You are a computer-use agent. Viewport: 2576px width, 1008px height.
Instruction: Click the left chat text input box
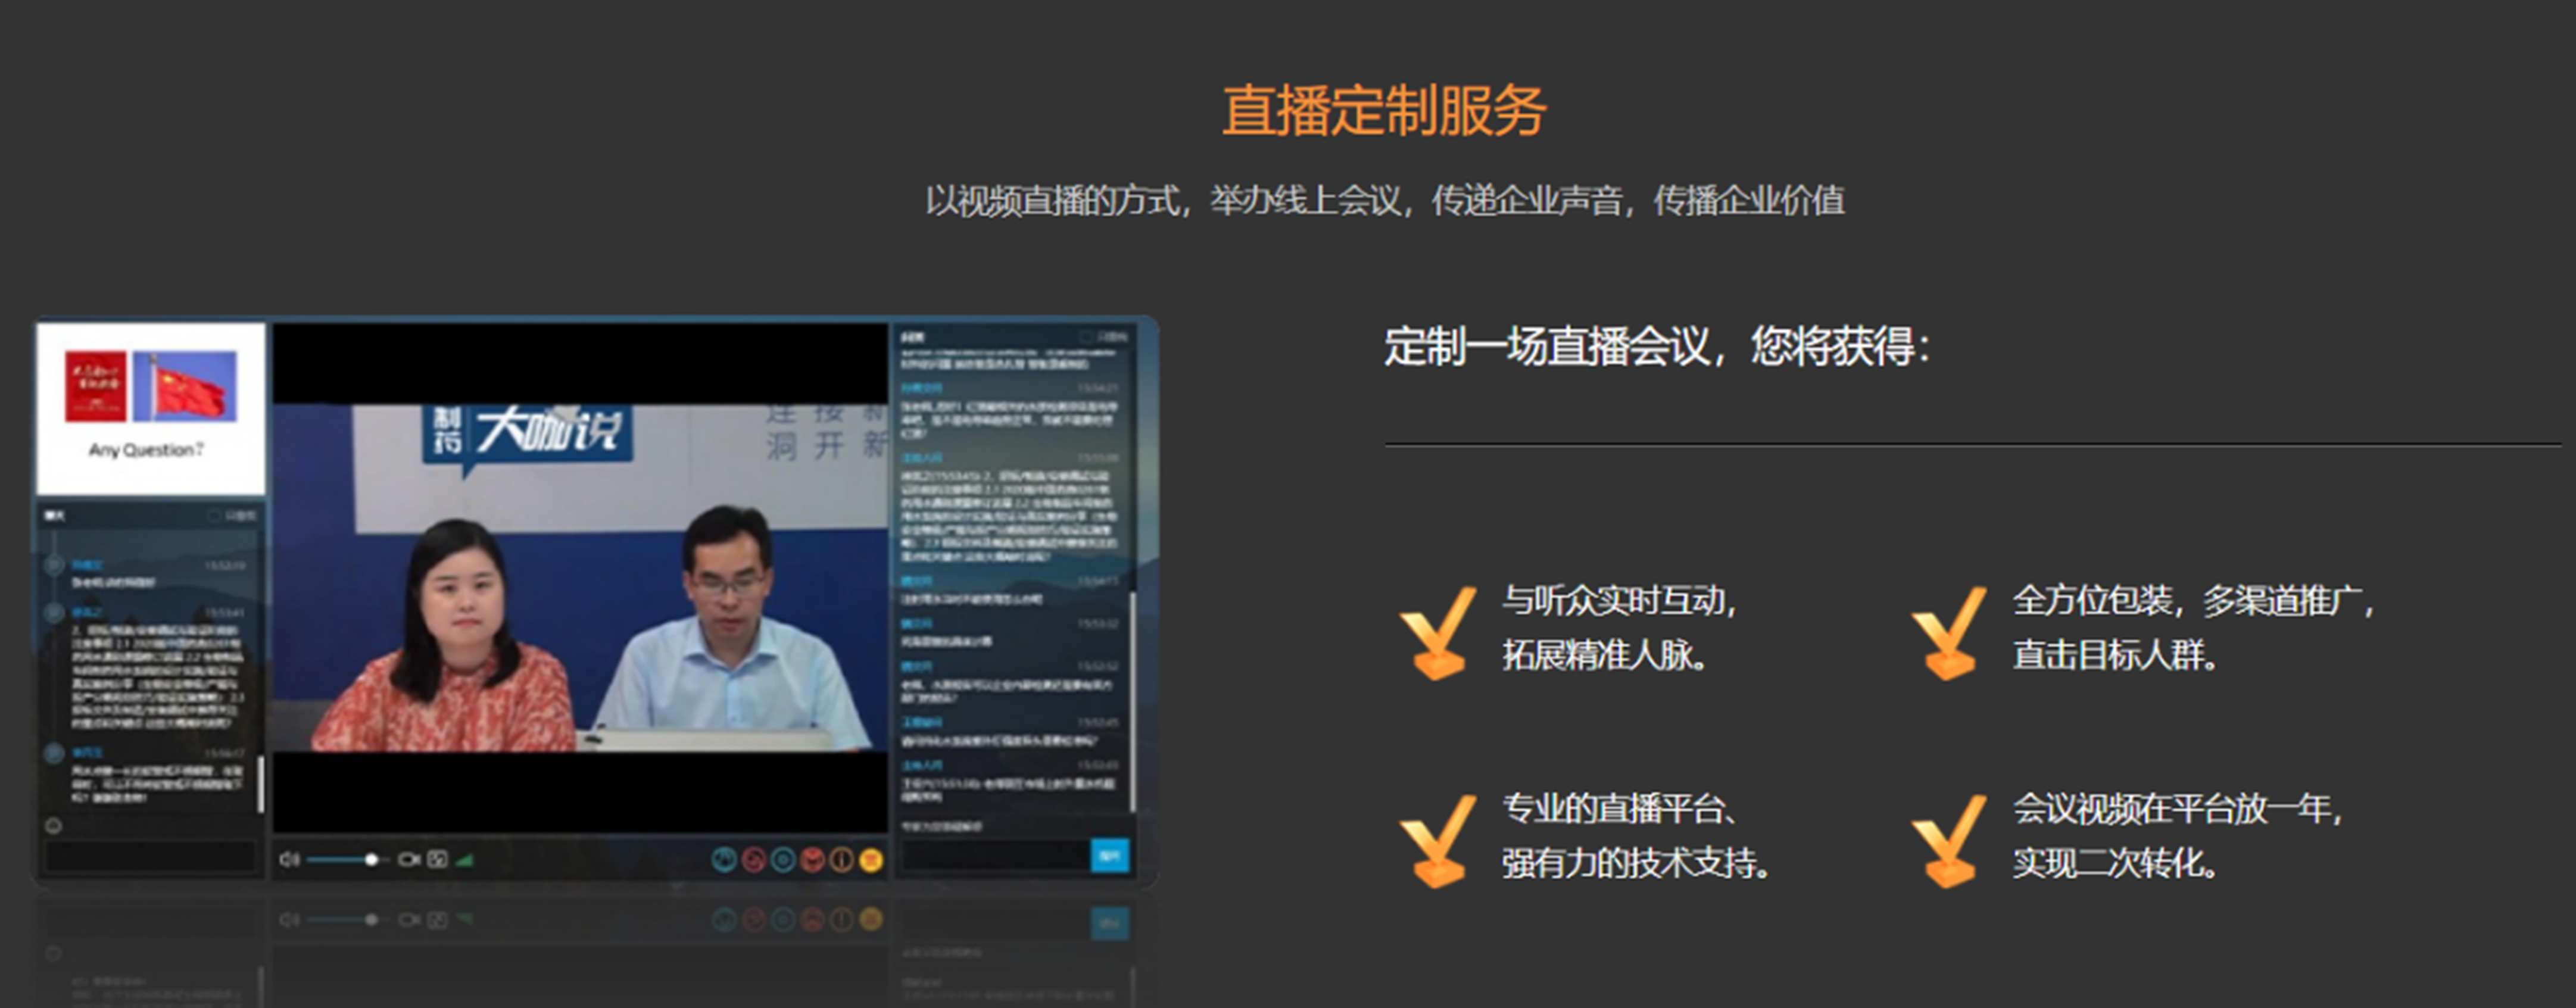(150, 856)
